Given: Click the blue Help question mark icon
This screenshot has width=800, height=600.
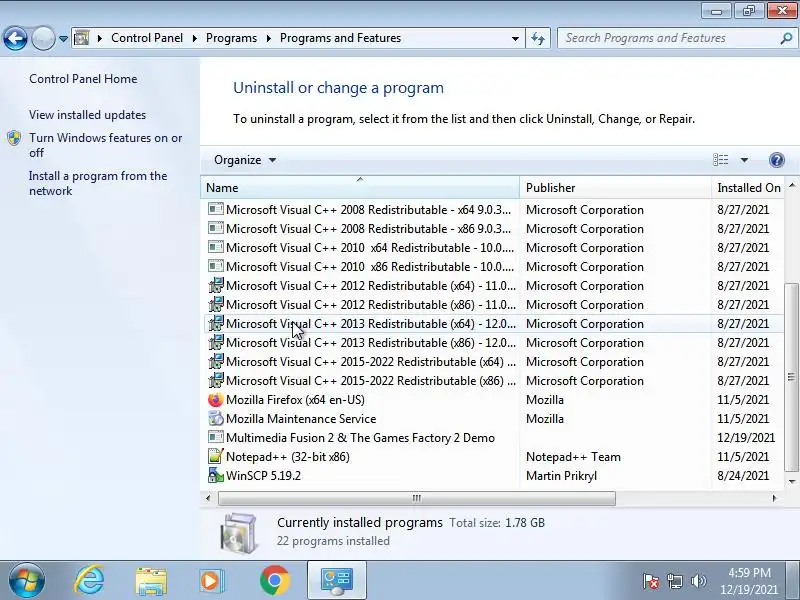Looking at the screenshot, I should 777,160.
